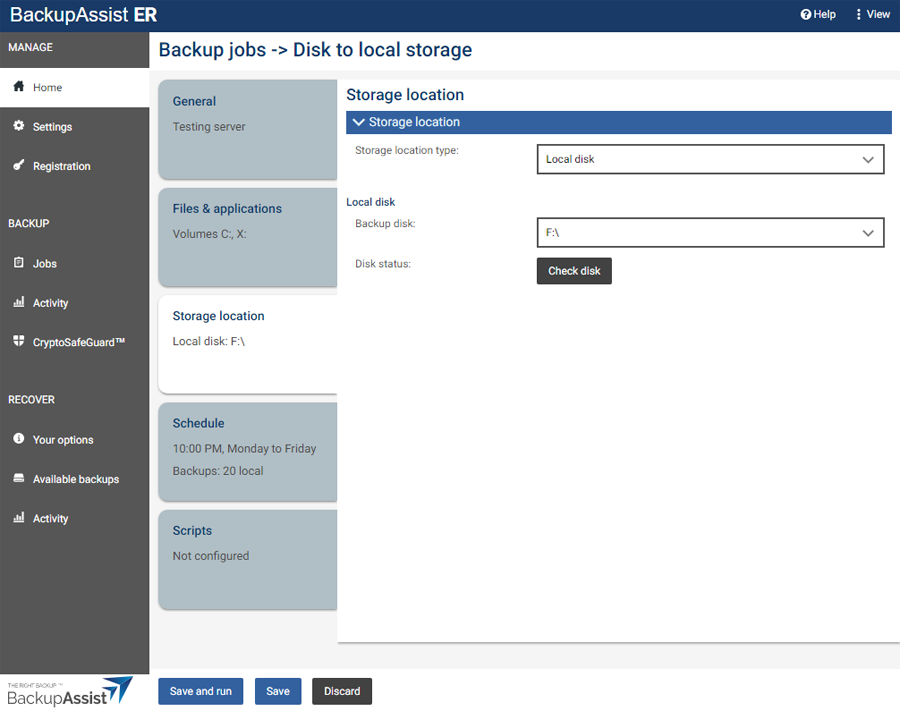Screen dimensions: 900x711
Task: Click the Save button
Action: click(x=278, y=691)
